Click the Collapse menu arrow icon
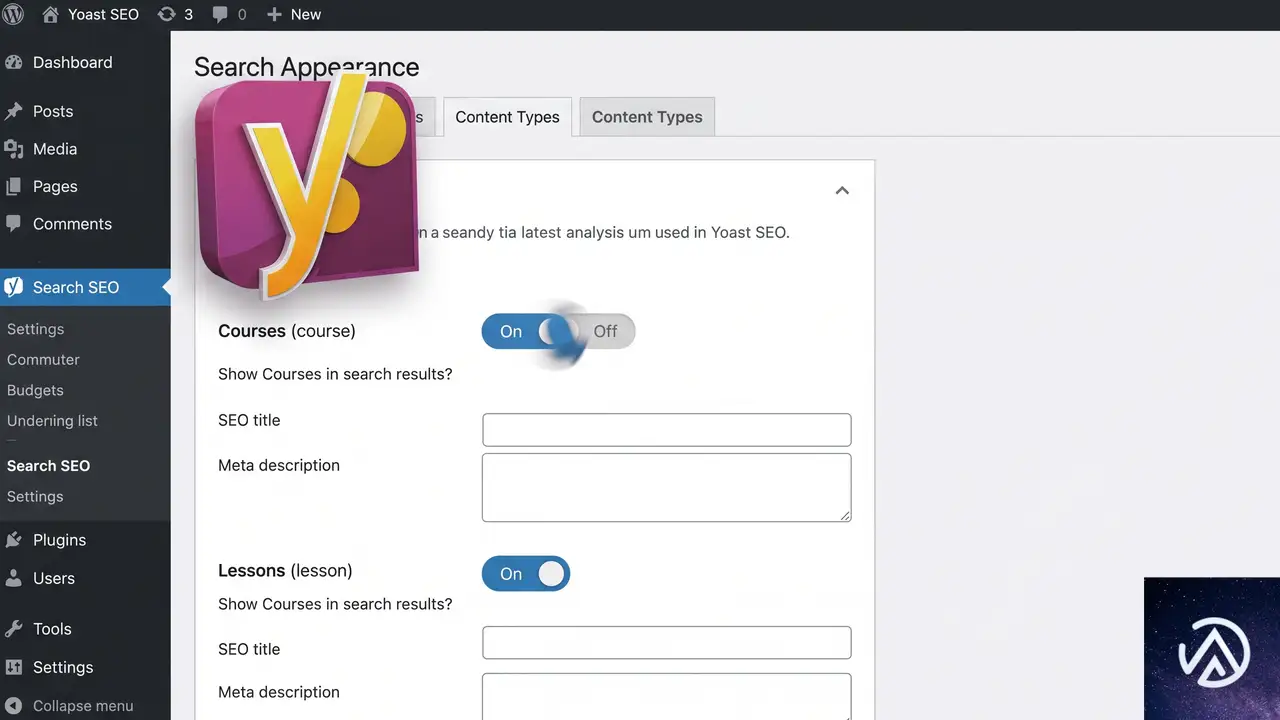Image resolution: width=1280 pixels, height=720 pixels. click(x=14, y=706)
